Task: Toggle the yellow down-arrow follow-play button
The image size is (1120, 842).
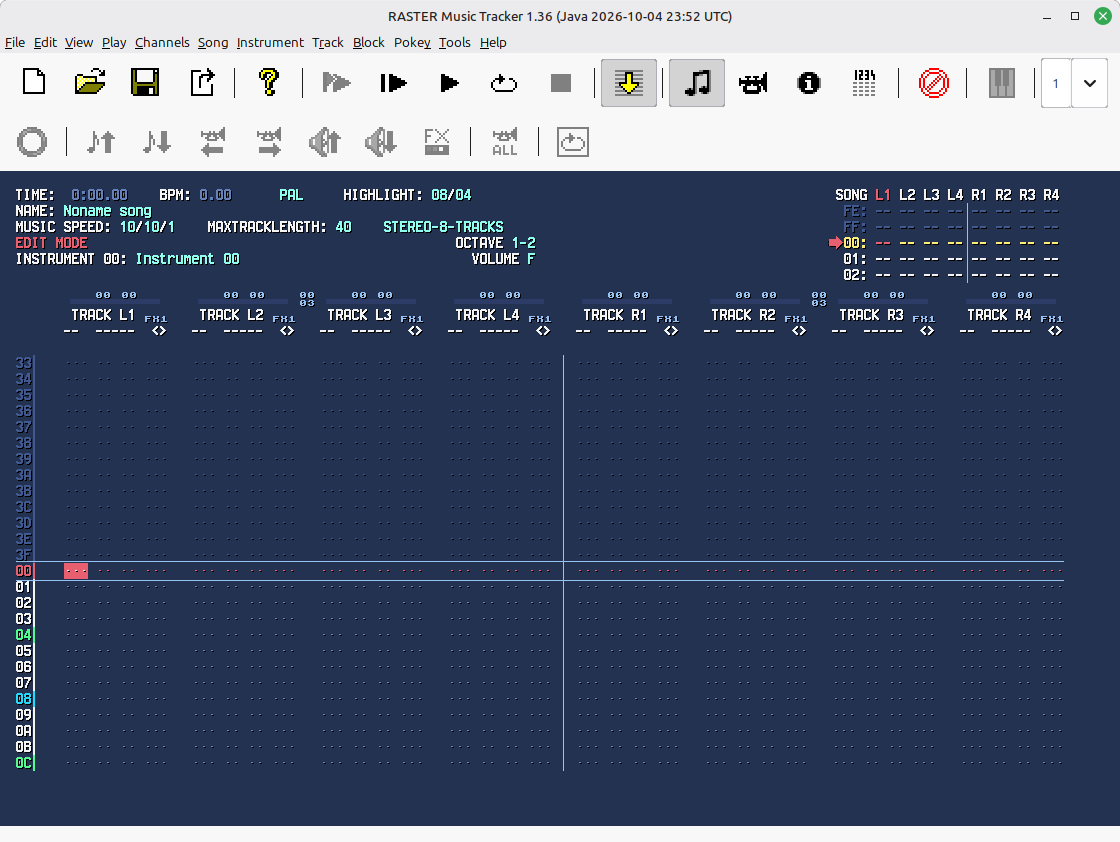Action: coord(629,83)
